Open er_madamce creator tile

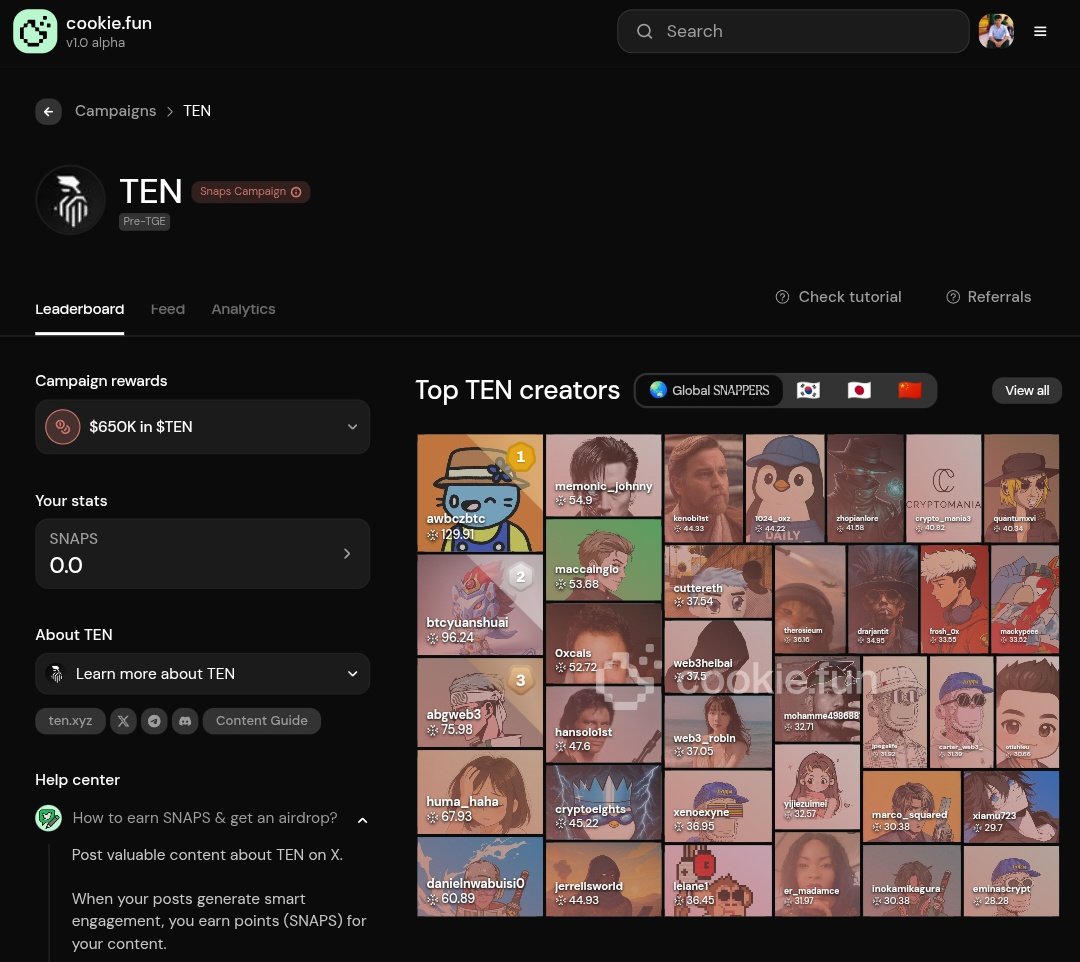click(818, 874)
